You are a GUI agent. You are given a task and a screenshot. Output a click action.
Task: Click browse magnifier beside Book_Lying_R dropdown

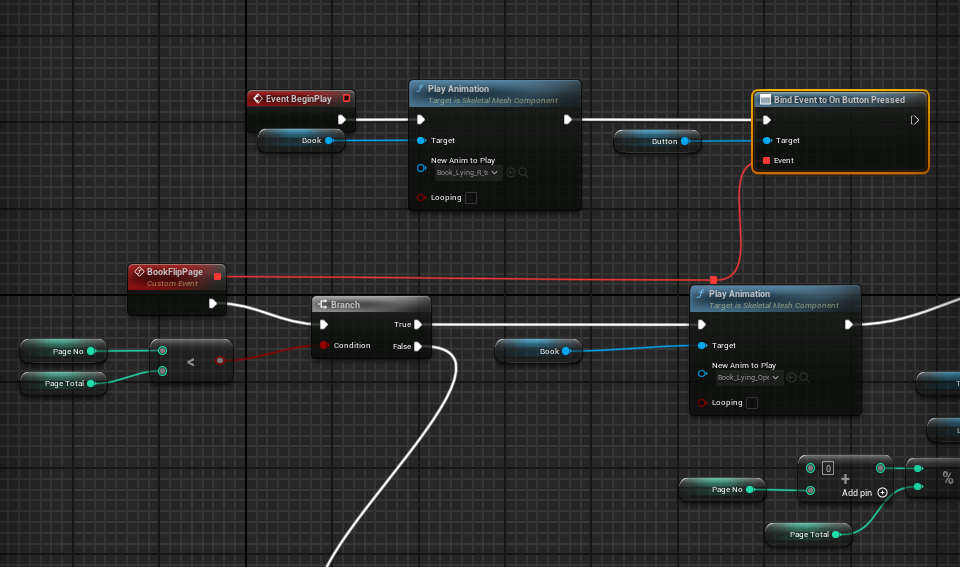click(523, 173)
